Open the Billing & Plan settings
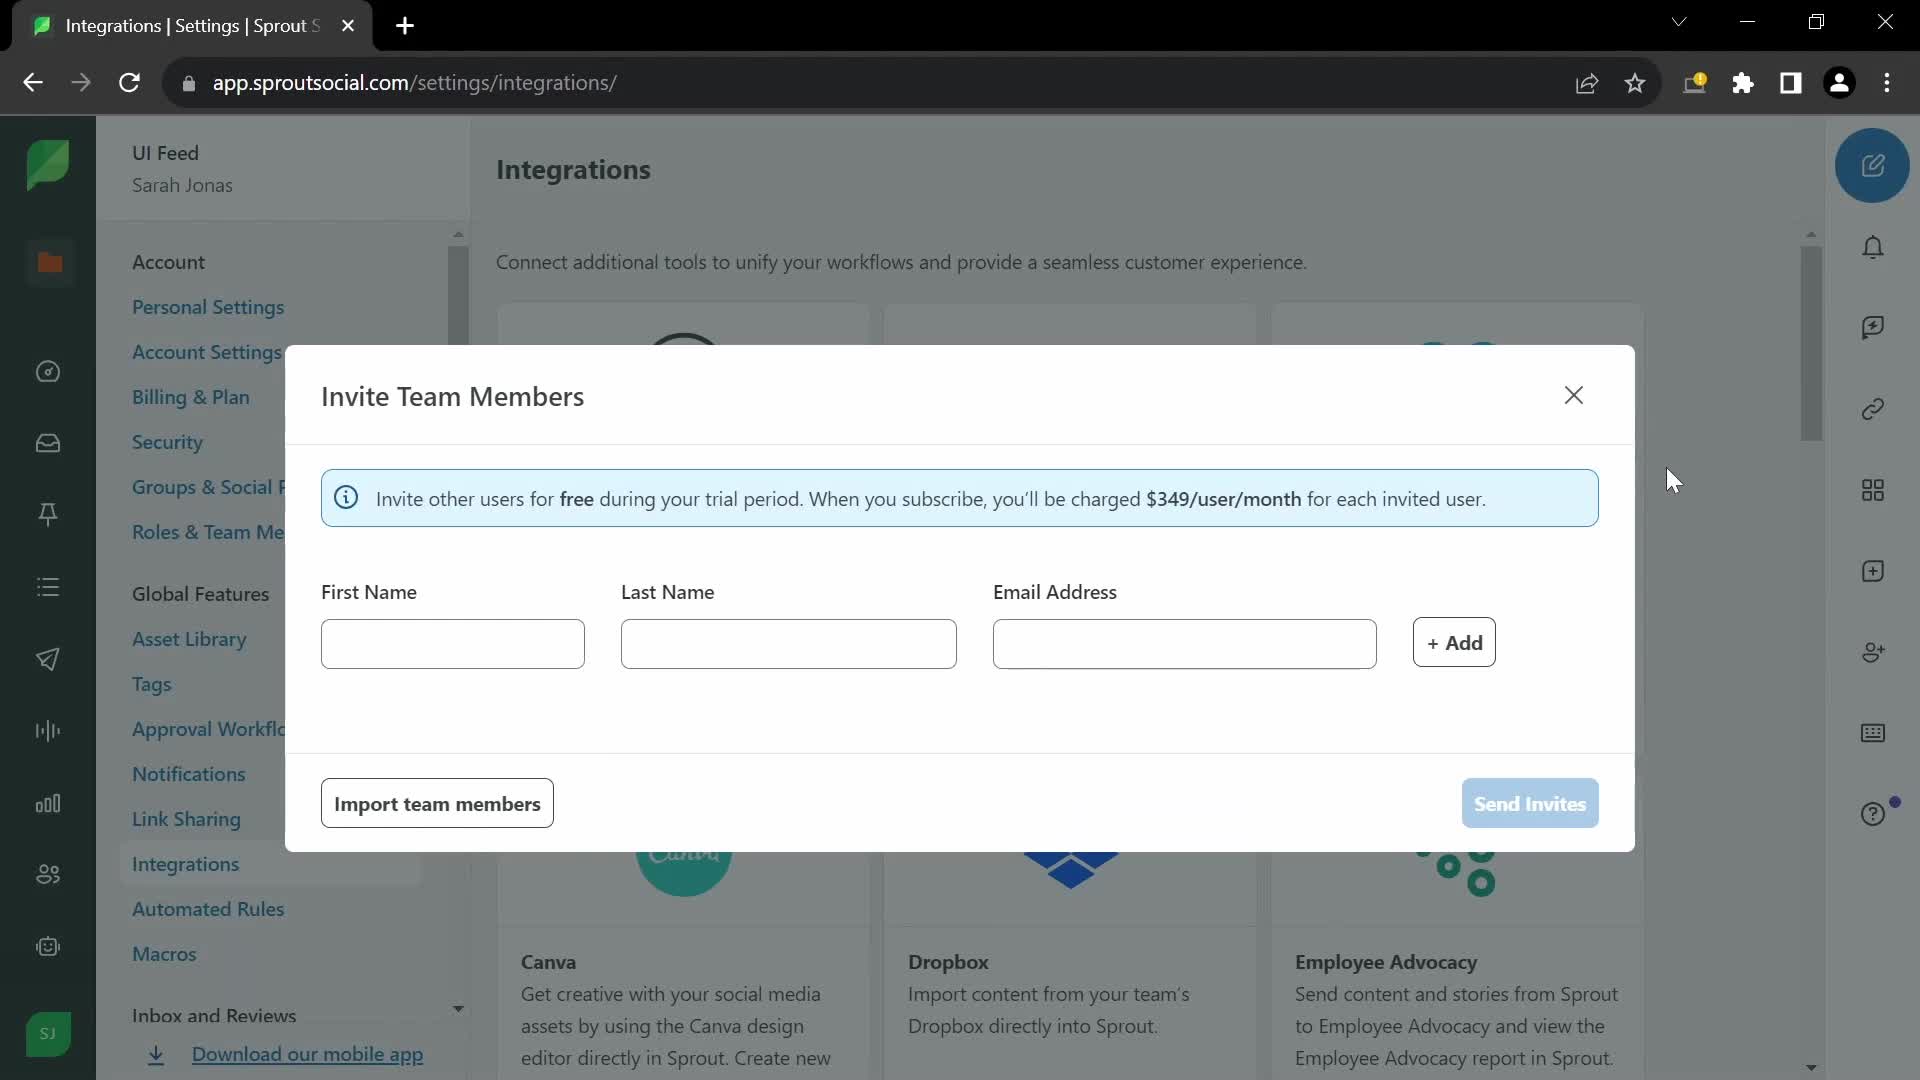Screen dimensions: 1920x1080 tap(191, 398)
